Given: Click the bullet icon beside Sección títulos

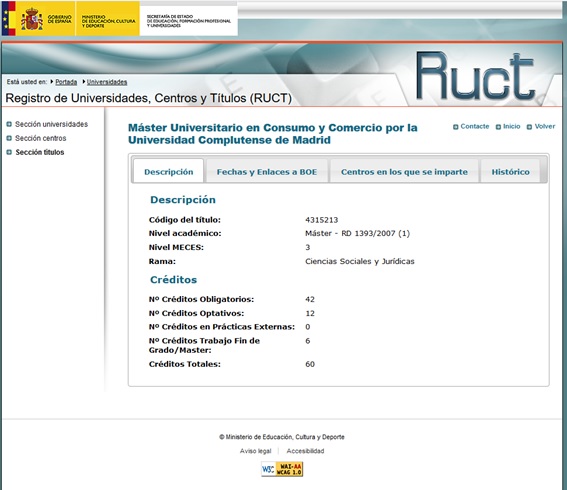Looking at the screenshot, I should point(9,152).
